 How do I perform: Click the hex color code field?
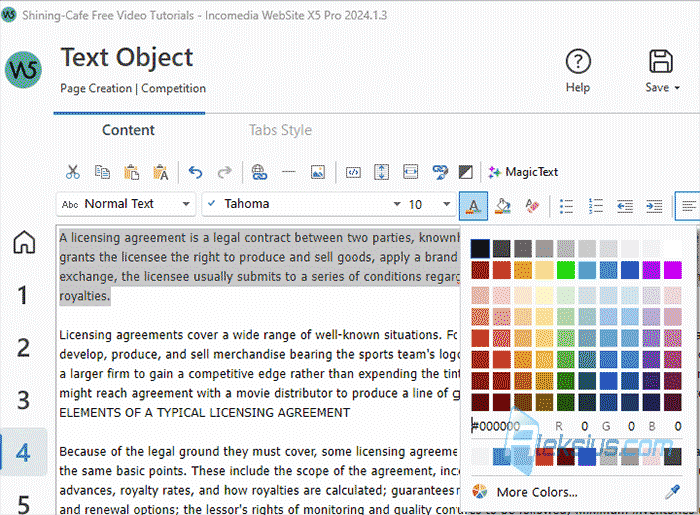pos(496,426)
